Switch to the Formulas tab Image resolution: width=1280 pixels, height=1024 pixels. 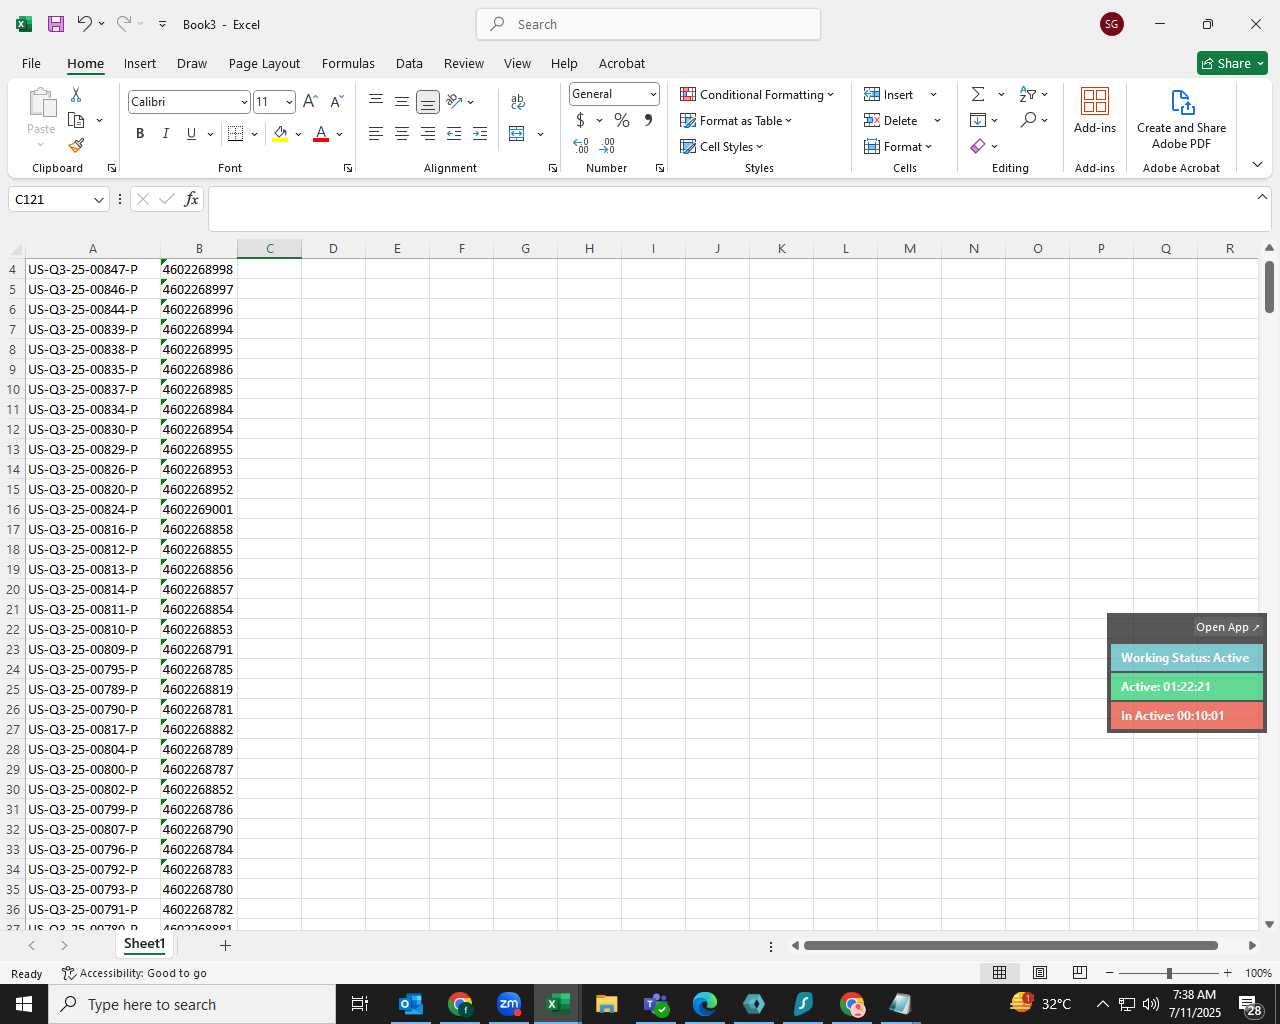pyautogui.click(x=348, y=63)
